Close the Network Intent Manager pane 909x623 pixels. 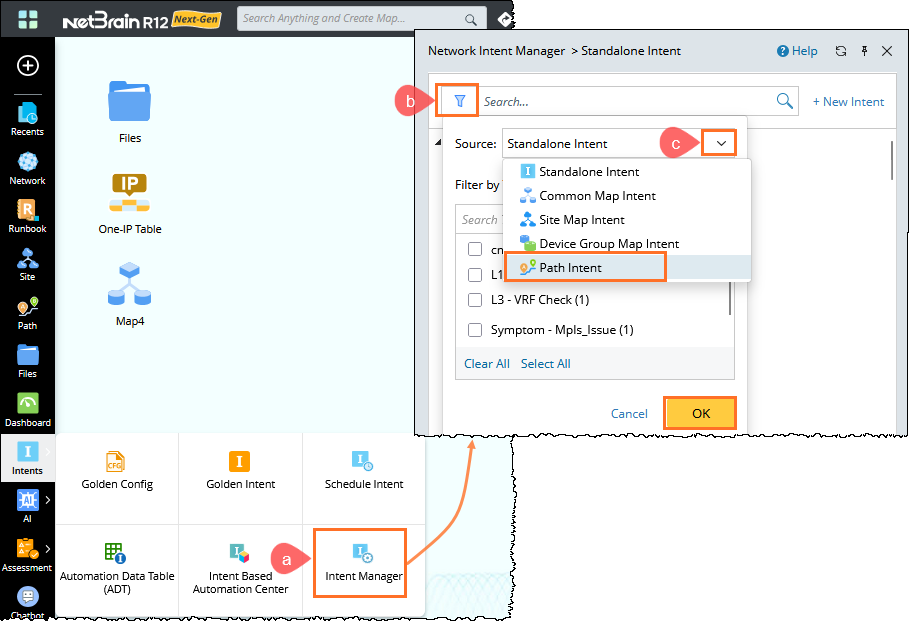click(887, 51)
